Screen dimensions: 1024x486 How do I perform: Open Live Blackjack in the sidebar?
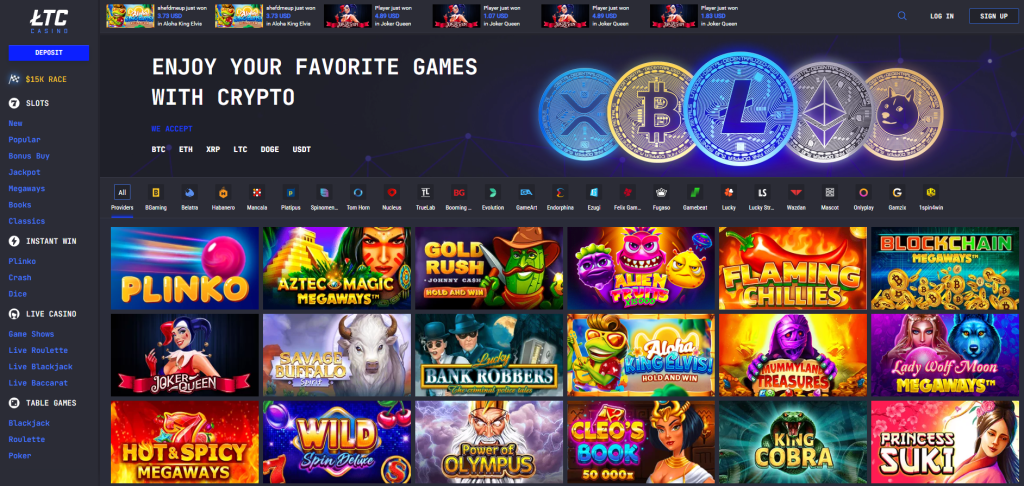(x=40, y=367)
